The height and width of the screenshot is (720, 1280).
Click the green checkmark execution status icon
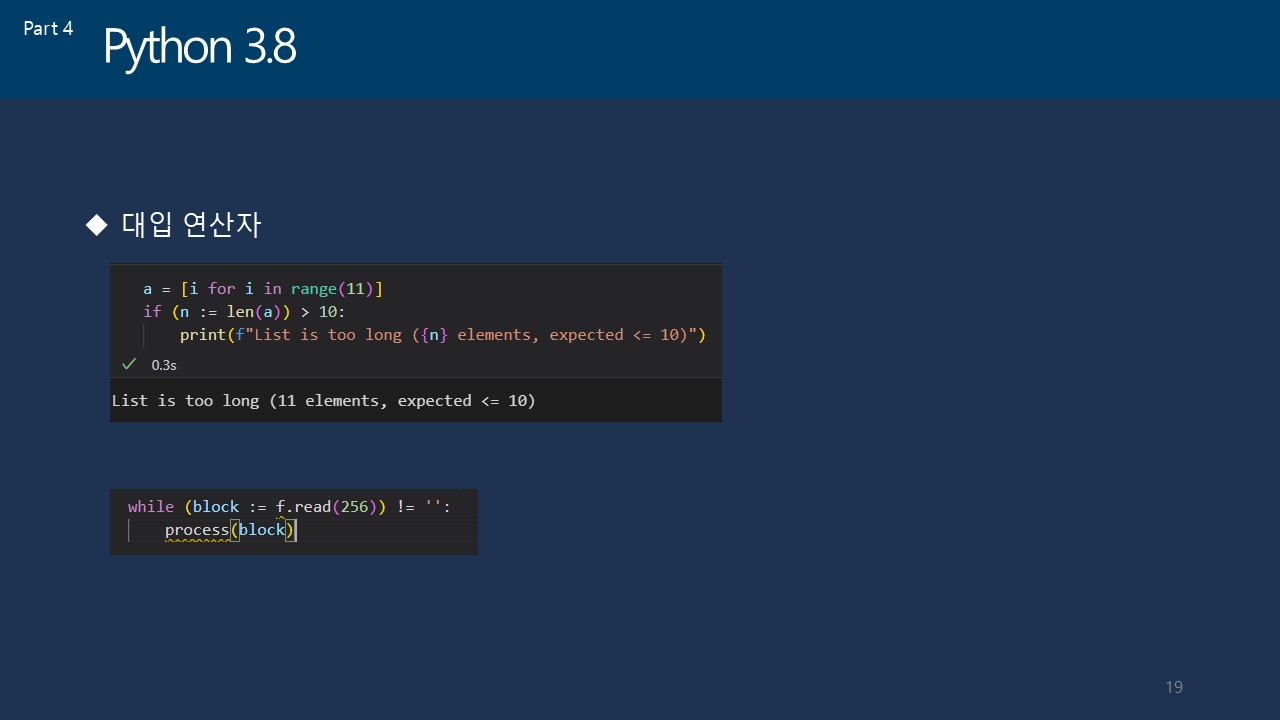click(x=128, y=364)
